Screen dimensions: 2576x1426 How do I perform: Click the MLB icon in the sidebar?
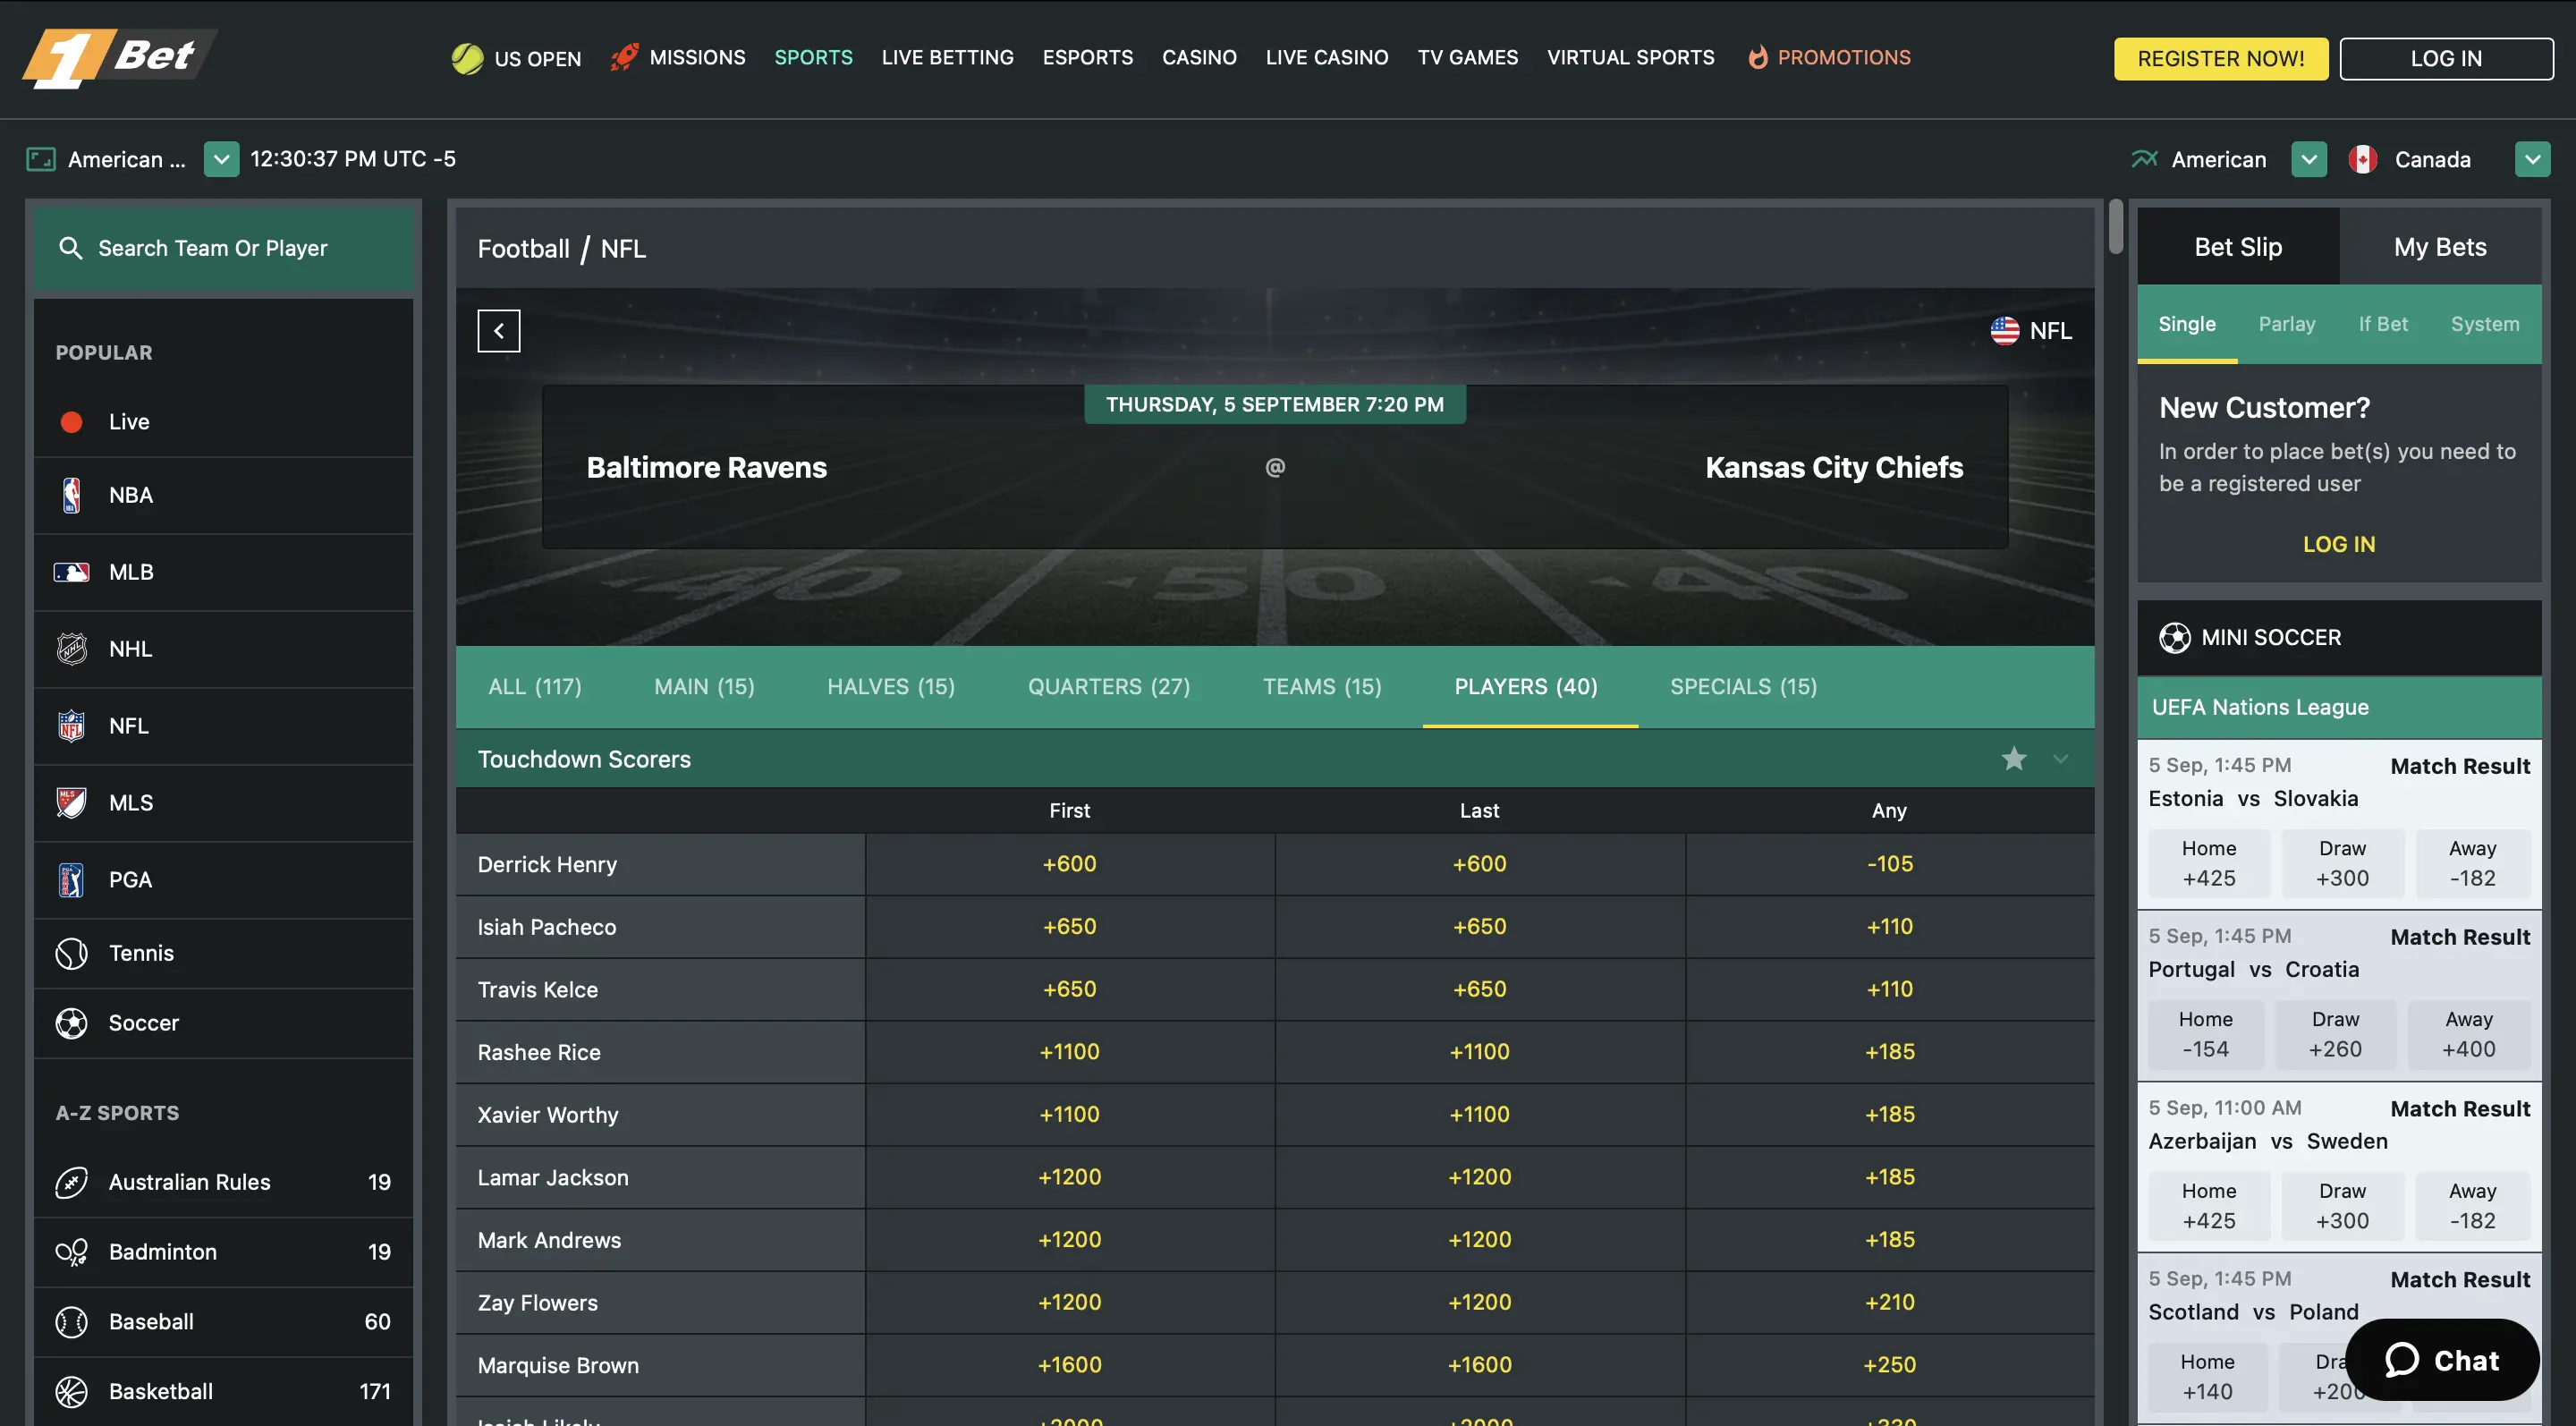point(71,571)
